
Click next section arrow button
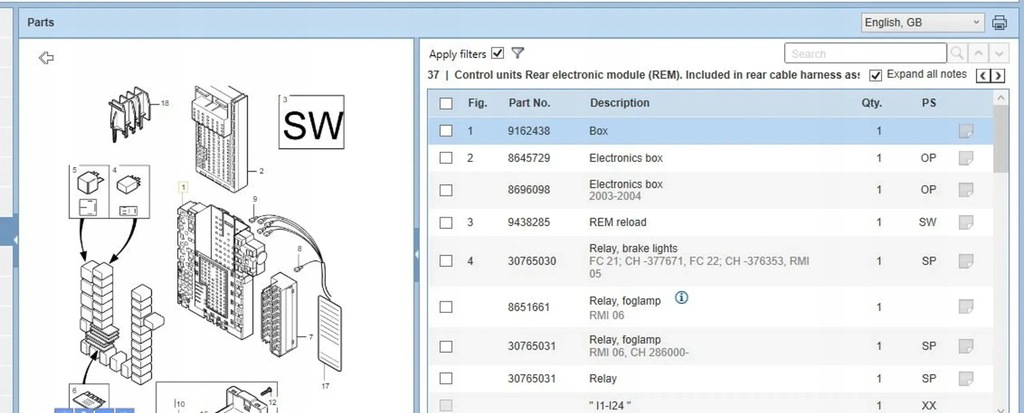[998, 76]
